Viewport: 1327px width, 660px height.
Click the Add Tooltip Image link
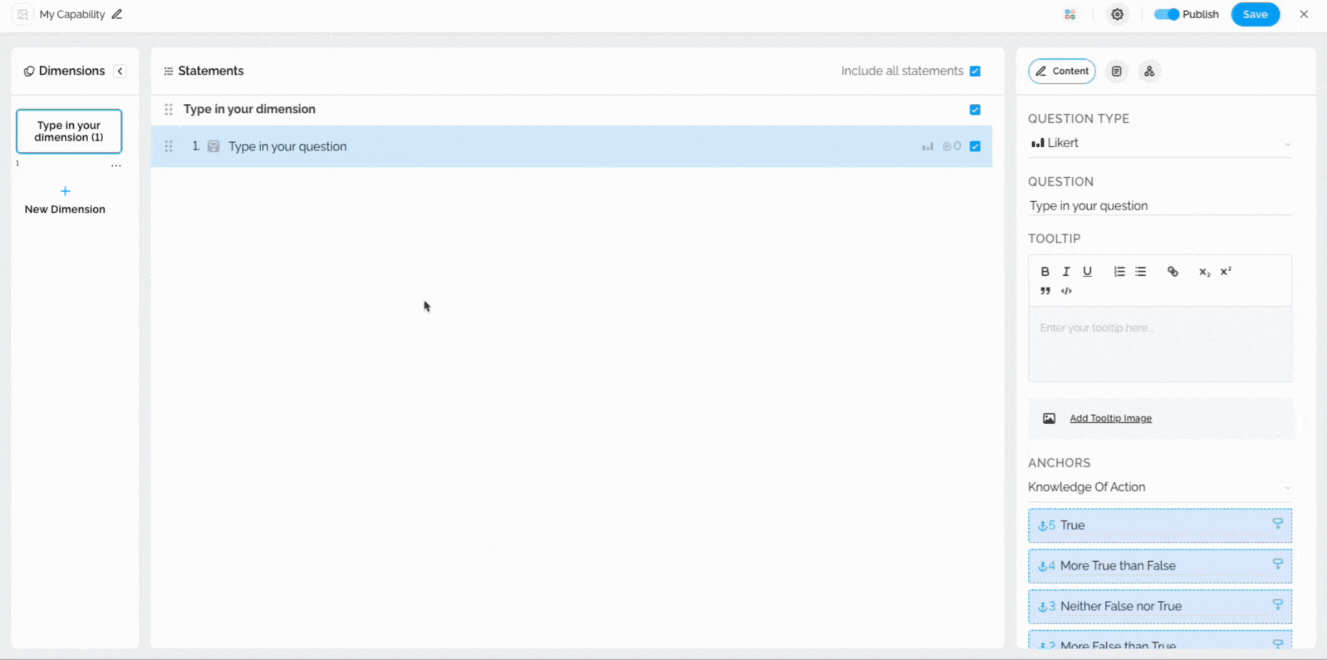1110,419
